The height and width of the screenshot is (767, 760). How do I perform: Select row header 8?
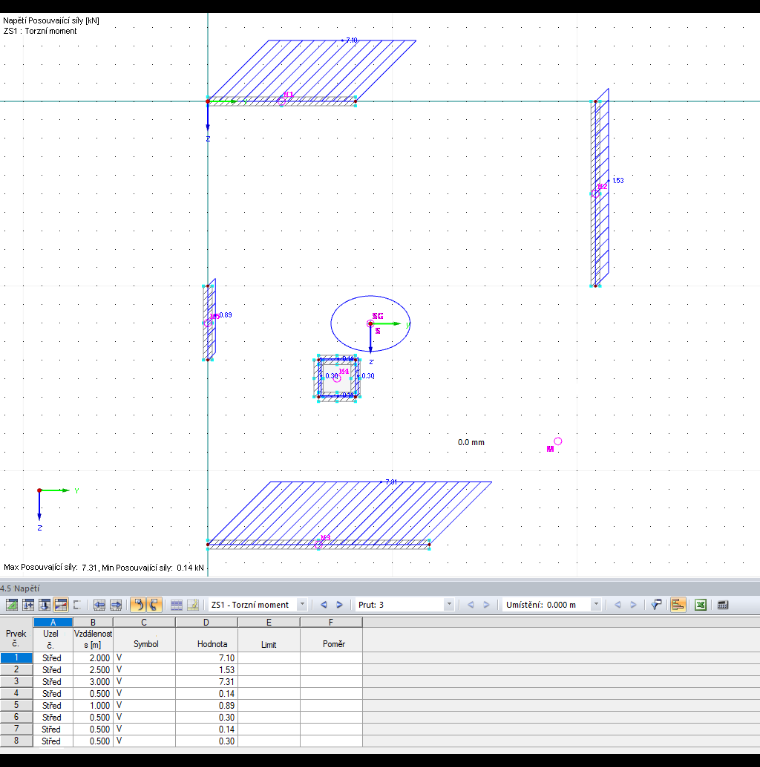click(16, 741)
